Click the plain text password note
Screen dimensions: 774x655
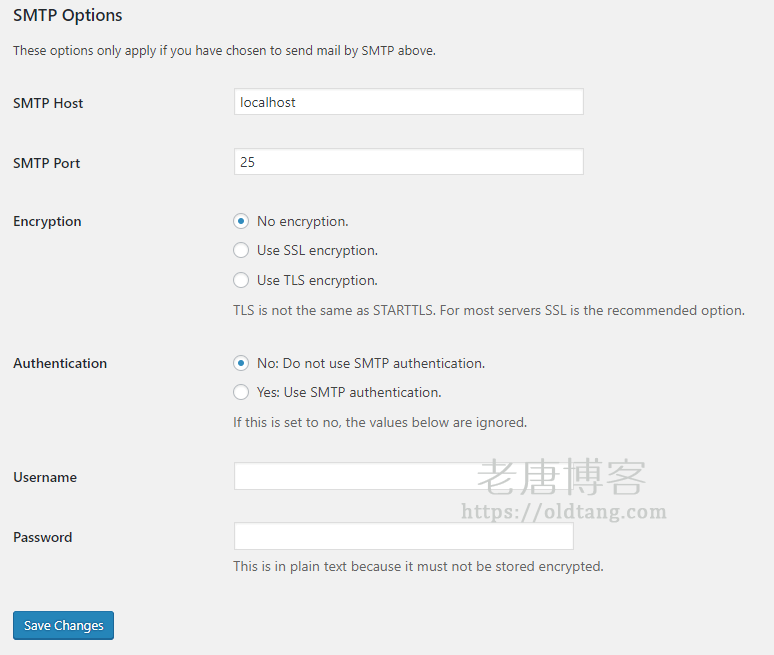(x=418, y=566)
